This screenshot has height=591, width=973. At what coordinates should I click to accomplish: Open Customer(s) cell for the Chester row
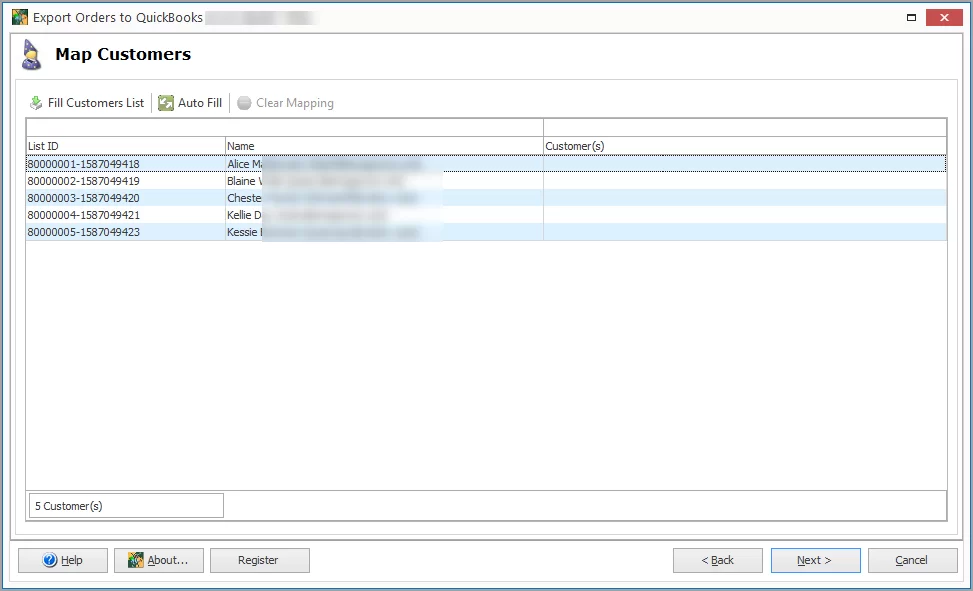744,198
